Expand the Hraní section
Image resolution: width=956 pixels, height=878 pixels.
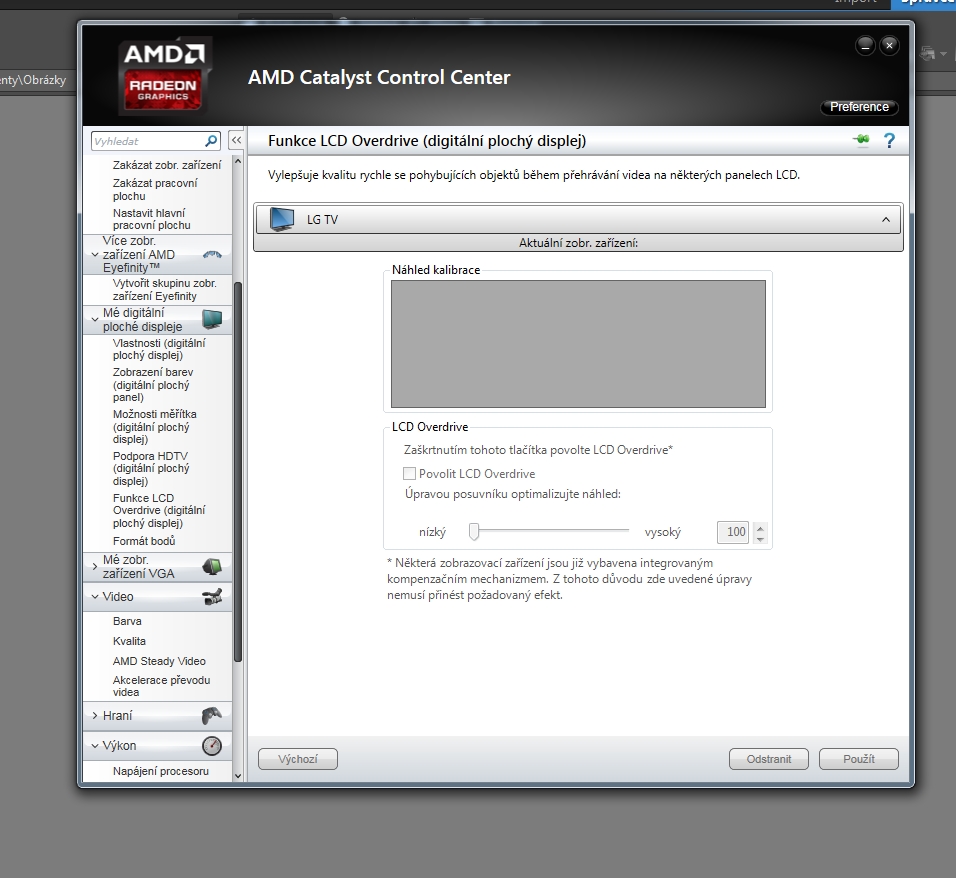[x=95, y=715]
